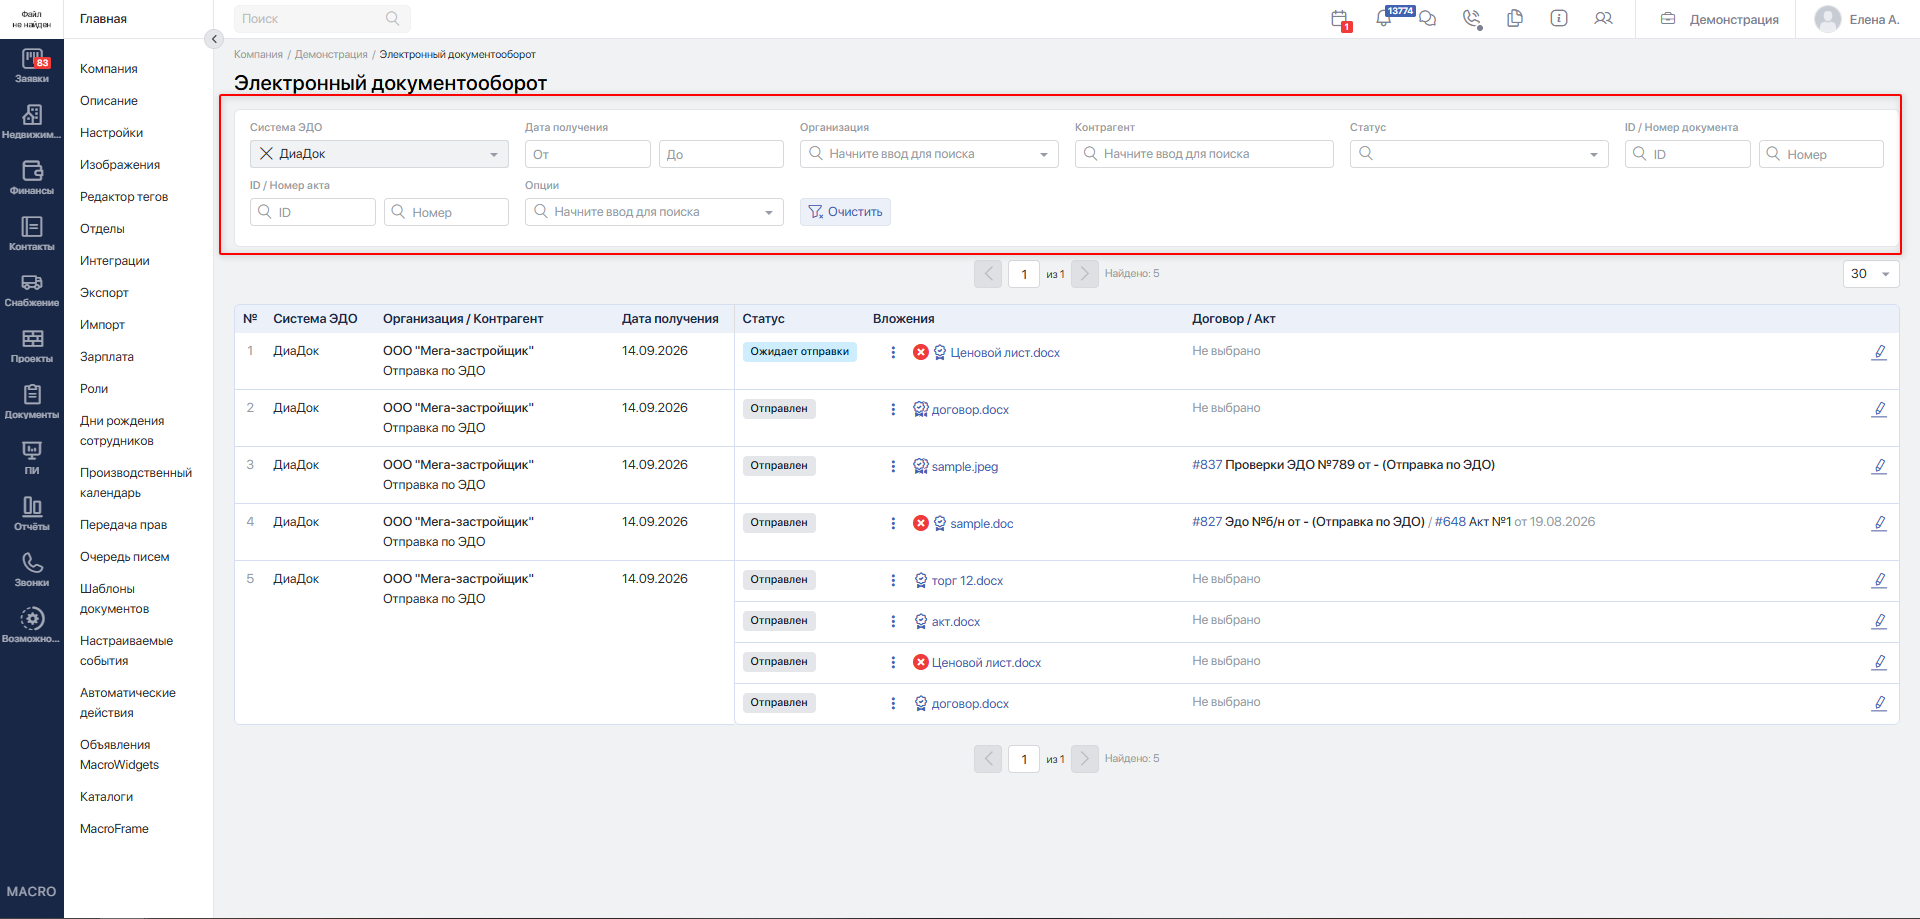Collapse the left navigation panel arrow
Screen dimensions: 1920x919
pos(213,39)
